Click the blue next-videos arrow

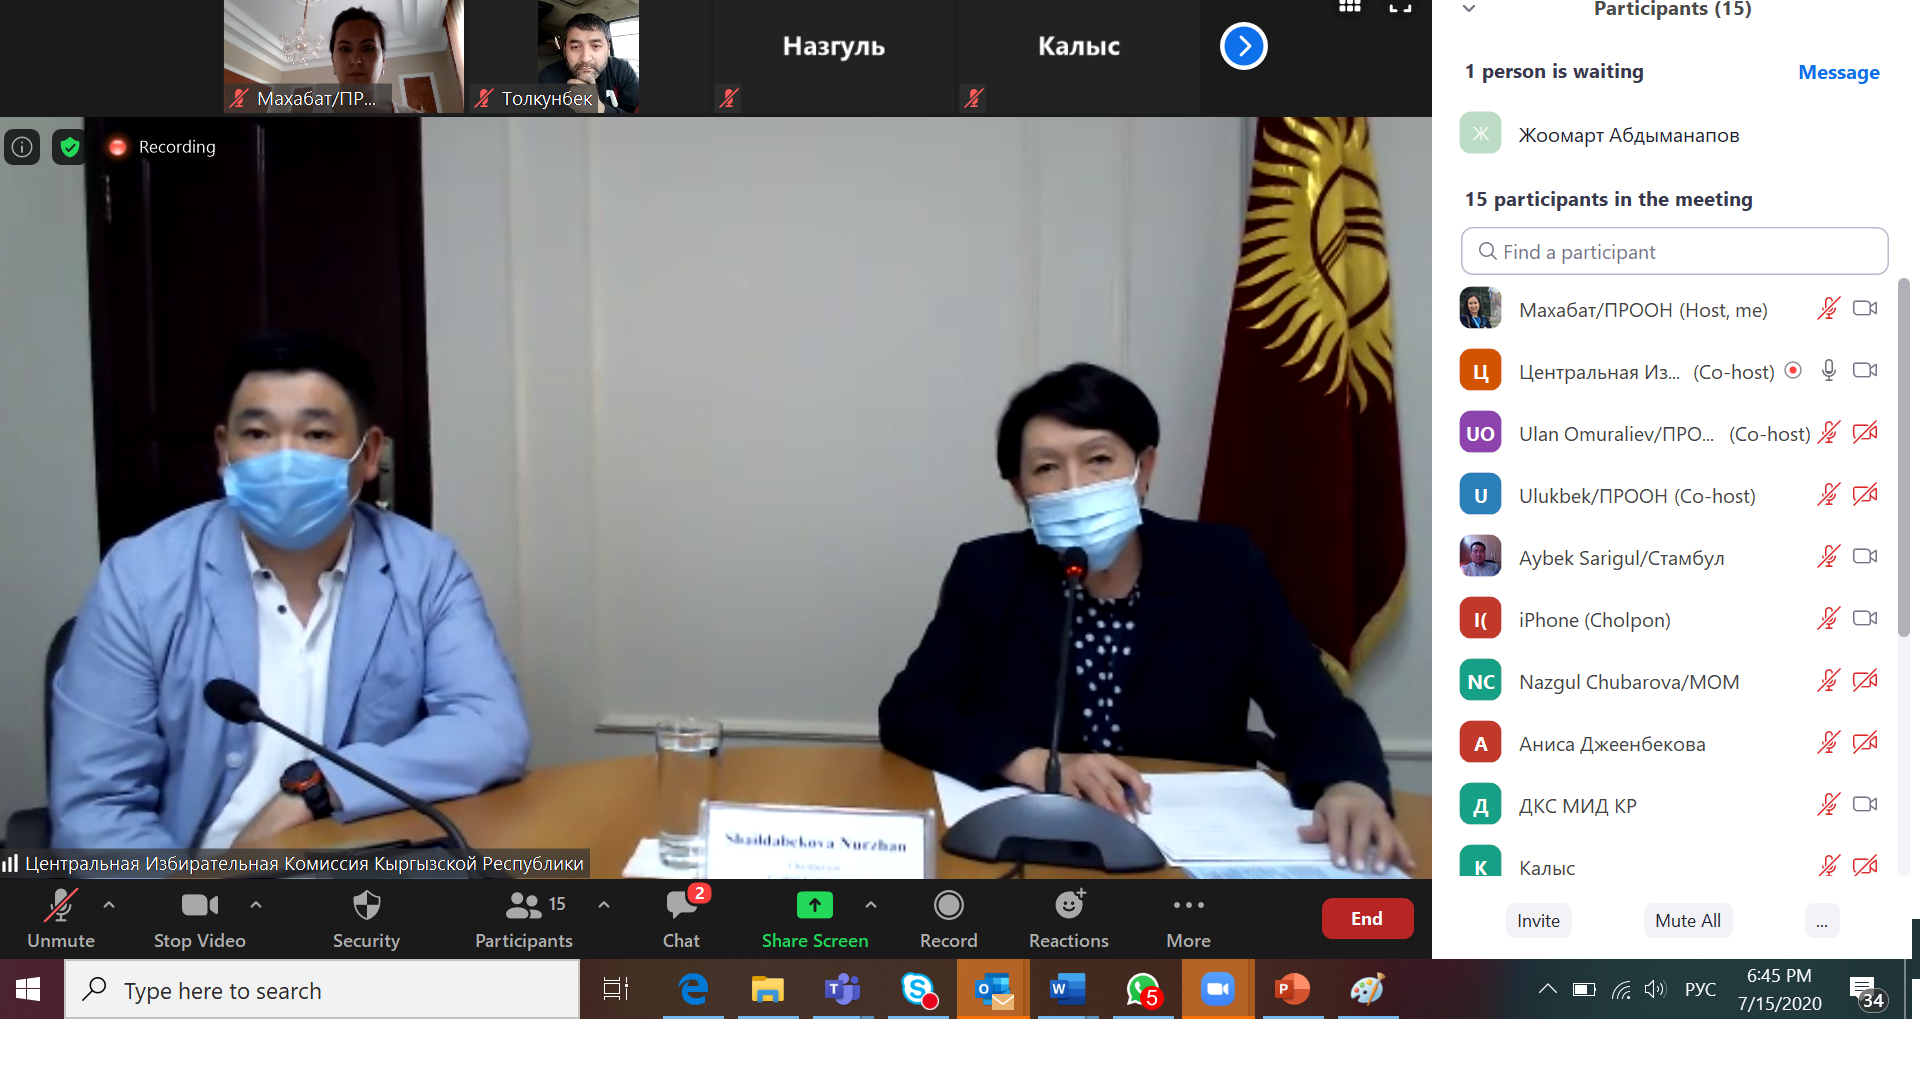pos(1243,46)
